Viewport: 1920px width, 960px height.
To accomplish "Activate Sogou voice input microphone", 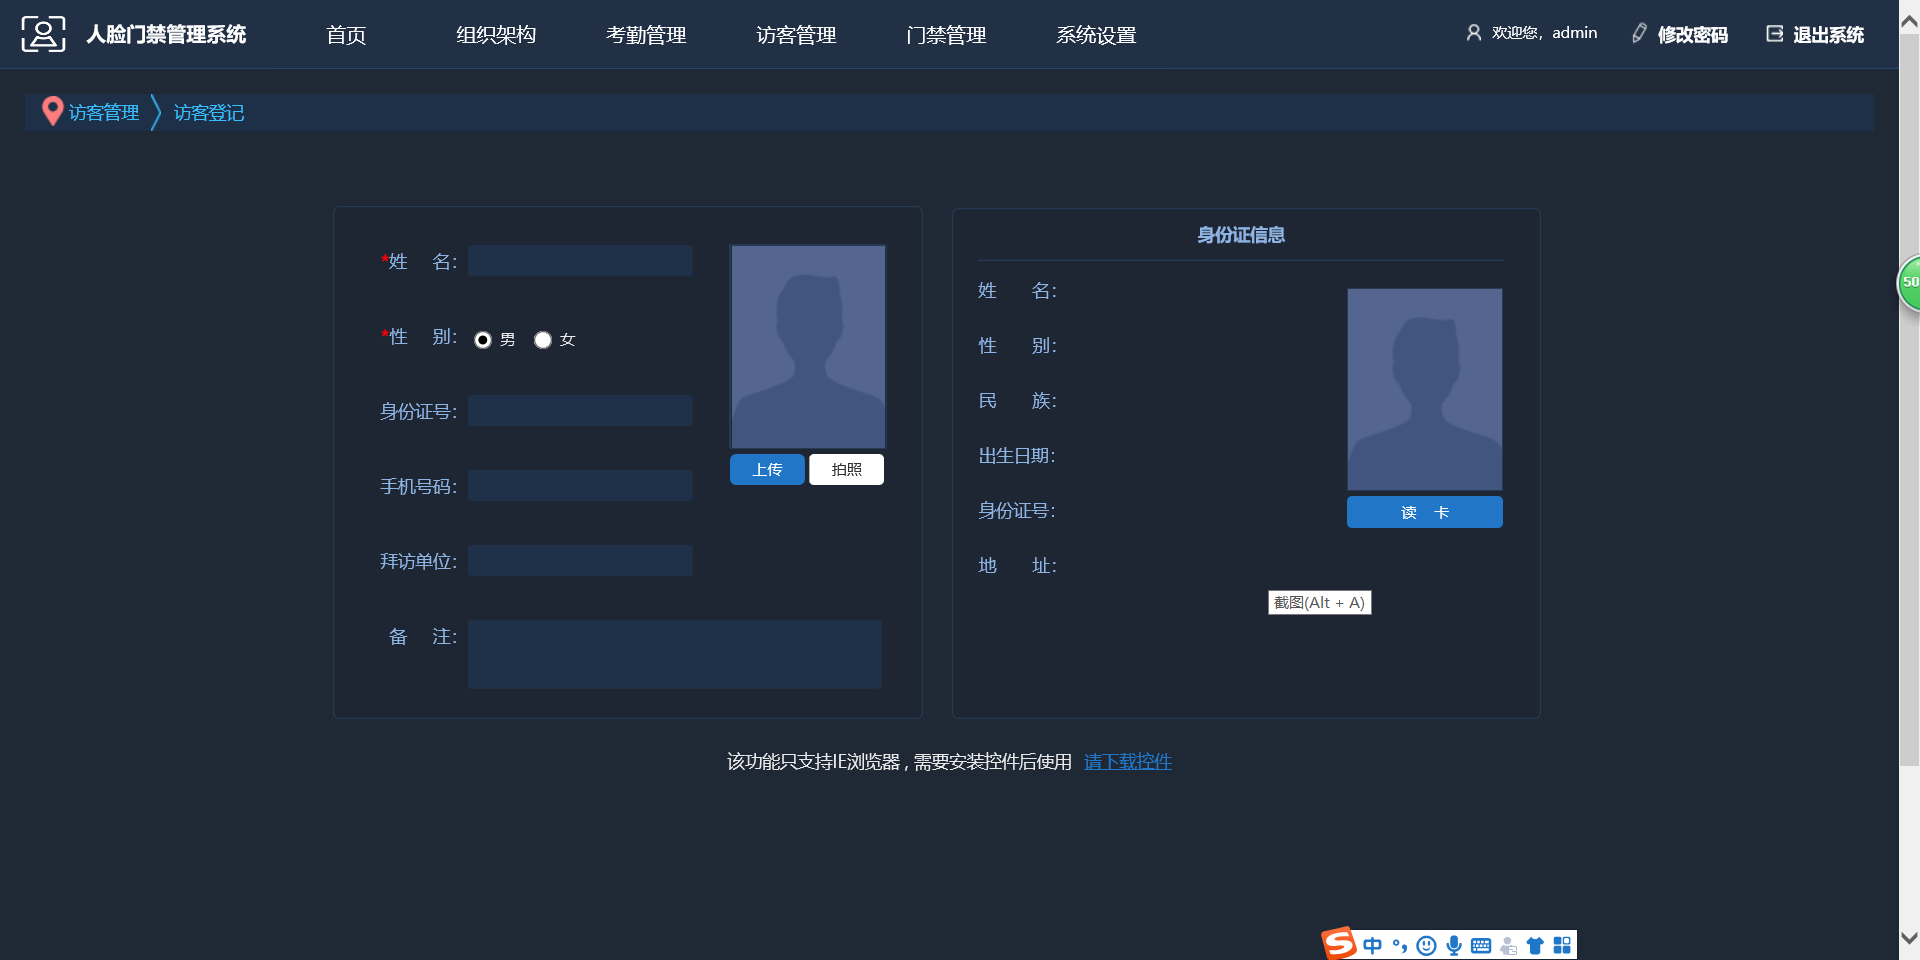I will pos(1454,946).
